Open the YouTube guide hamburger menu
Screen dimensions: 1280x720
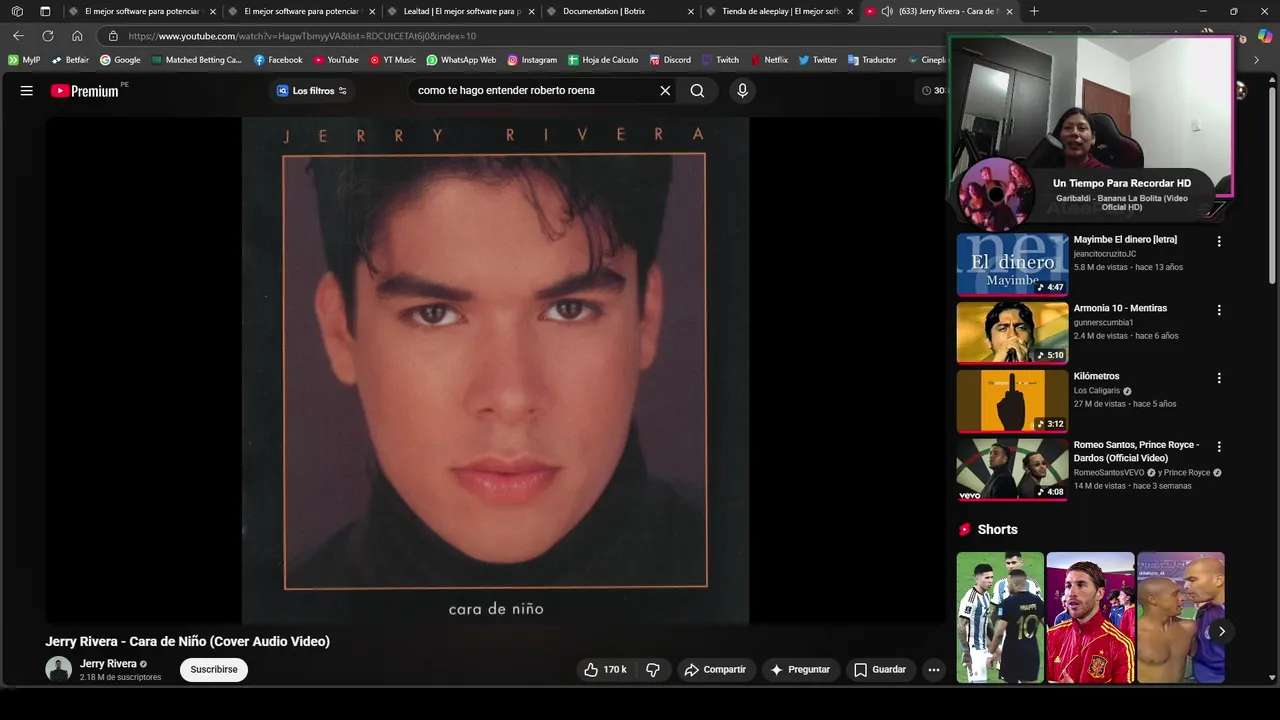[27, 90]
